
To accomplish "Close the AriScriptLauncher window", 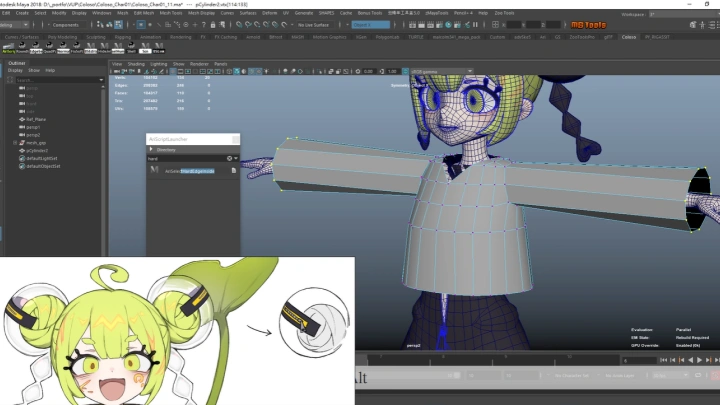I will tap(235, 139).
